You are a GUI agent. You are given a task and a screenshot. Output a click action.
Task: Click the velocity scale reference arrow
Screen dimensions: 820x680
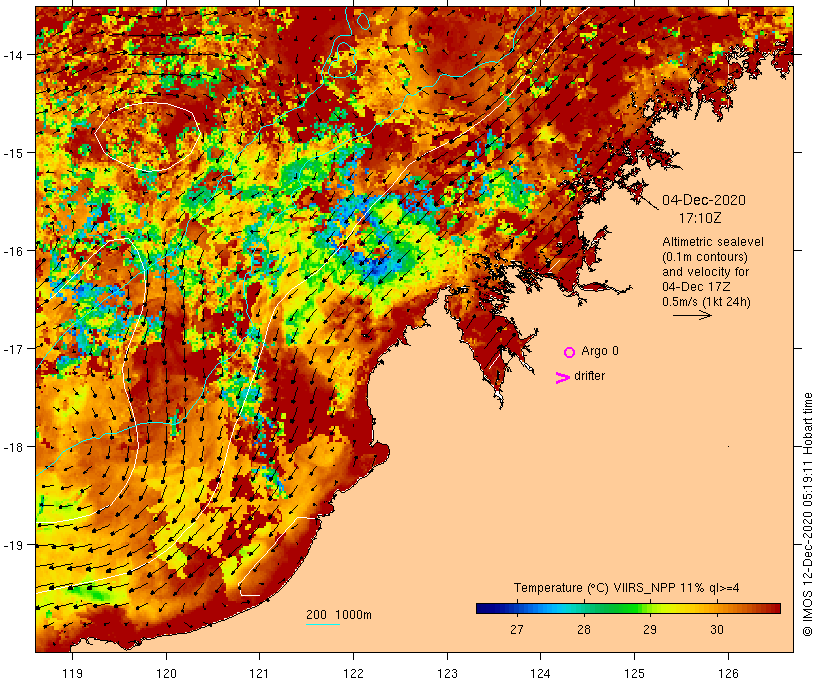tap(692, 315)
